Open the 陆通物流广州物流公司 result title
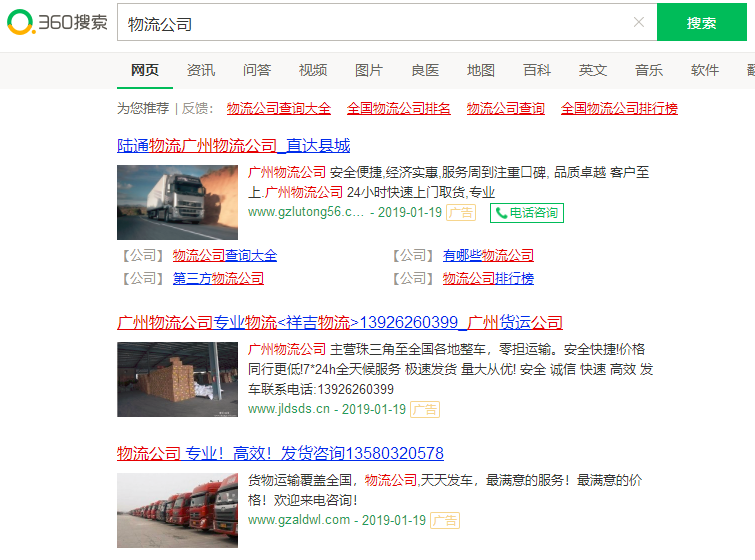The image size is (755, 560). 233,146
